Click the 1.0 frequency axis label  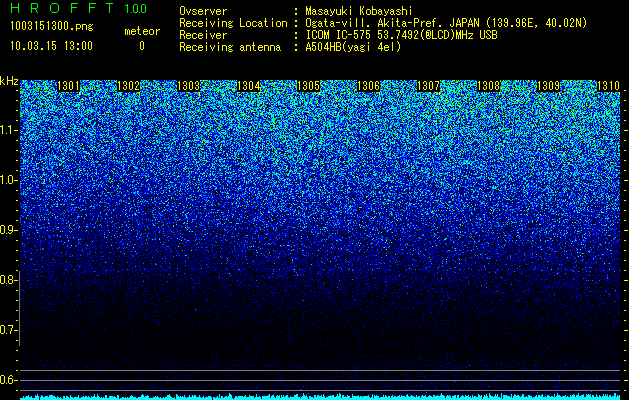[8, 180]
